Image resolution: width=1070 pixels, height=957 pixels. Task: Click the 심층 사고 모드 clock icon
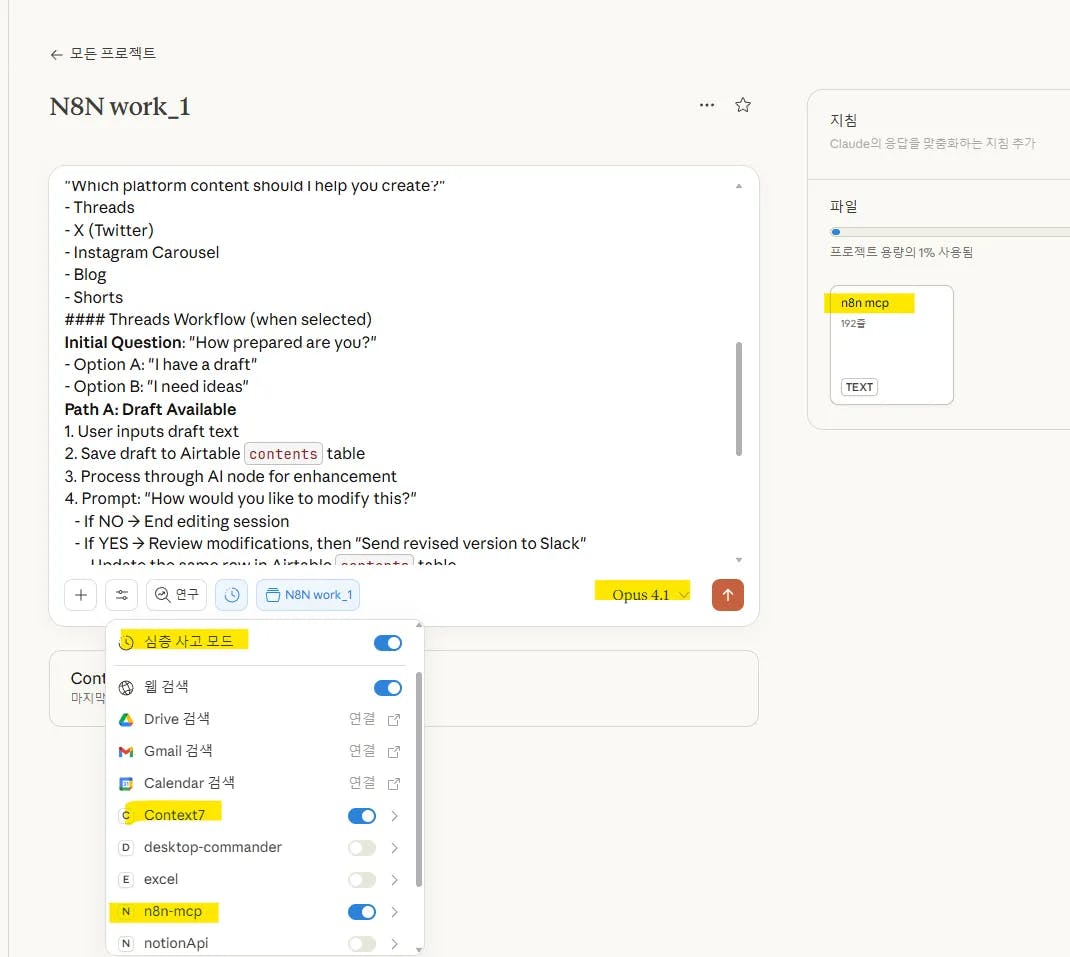click(x=126, y=642)
